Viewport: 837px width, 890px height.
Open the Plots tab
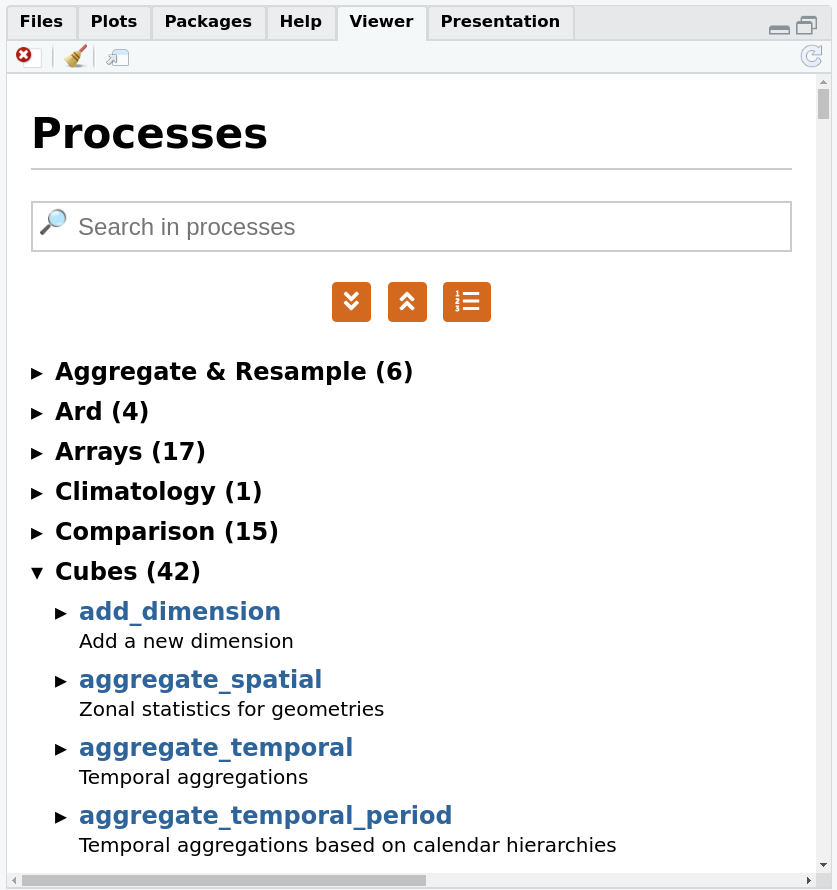tap(114, 22)
